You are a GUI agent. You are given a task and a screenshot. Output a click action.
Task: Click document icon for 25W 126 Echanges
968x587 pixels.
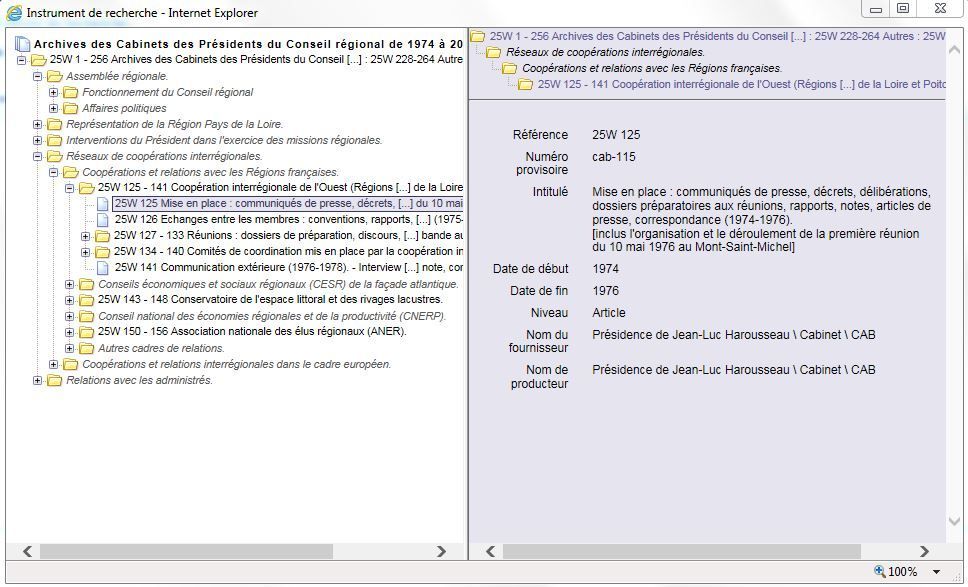102,219
